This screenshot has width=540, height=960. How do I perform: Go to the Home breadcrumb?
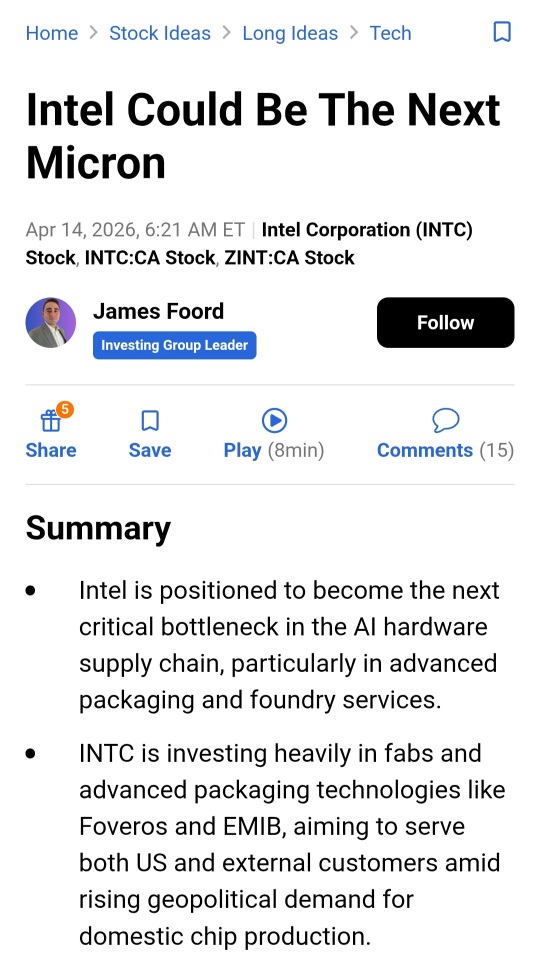pyautogui.click(x=52, y=33)
